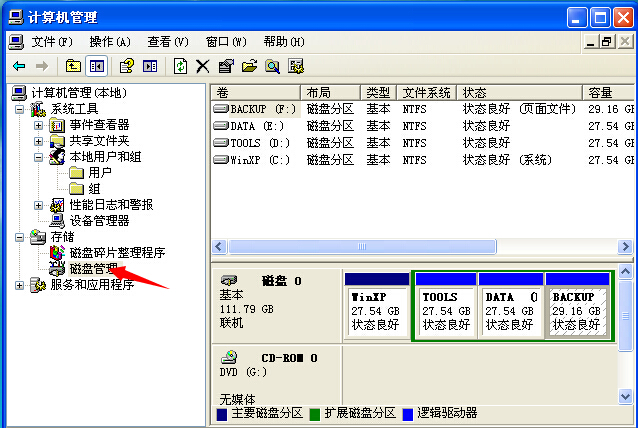Open the Properties toolbar icon

click(x=225, y=66)
